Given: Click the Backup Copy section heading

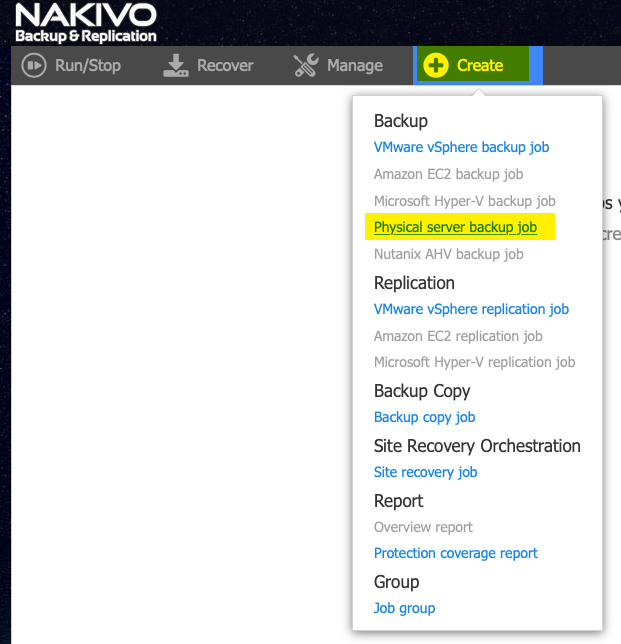Looking at the screenshot, I should [422, 391].
